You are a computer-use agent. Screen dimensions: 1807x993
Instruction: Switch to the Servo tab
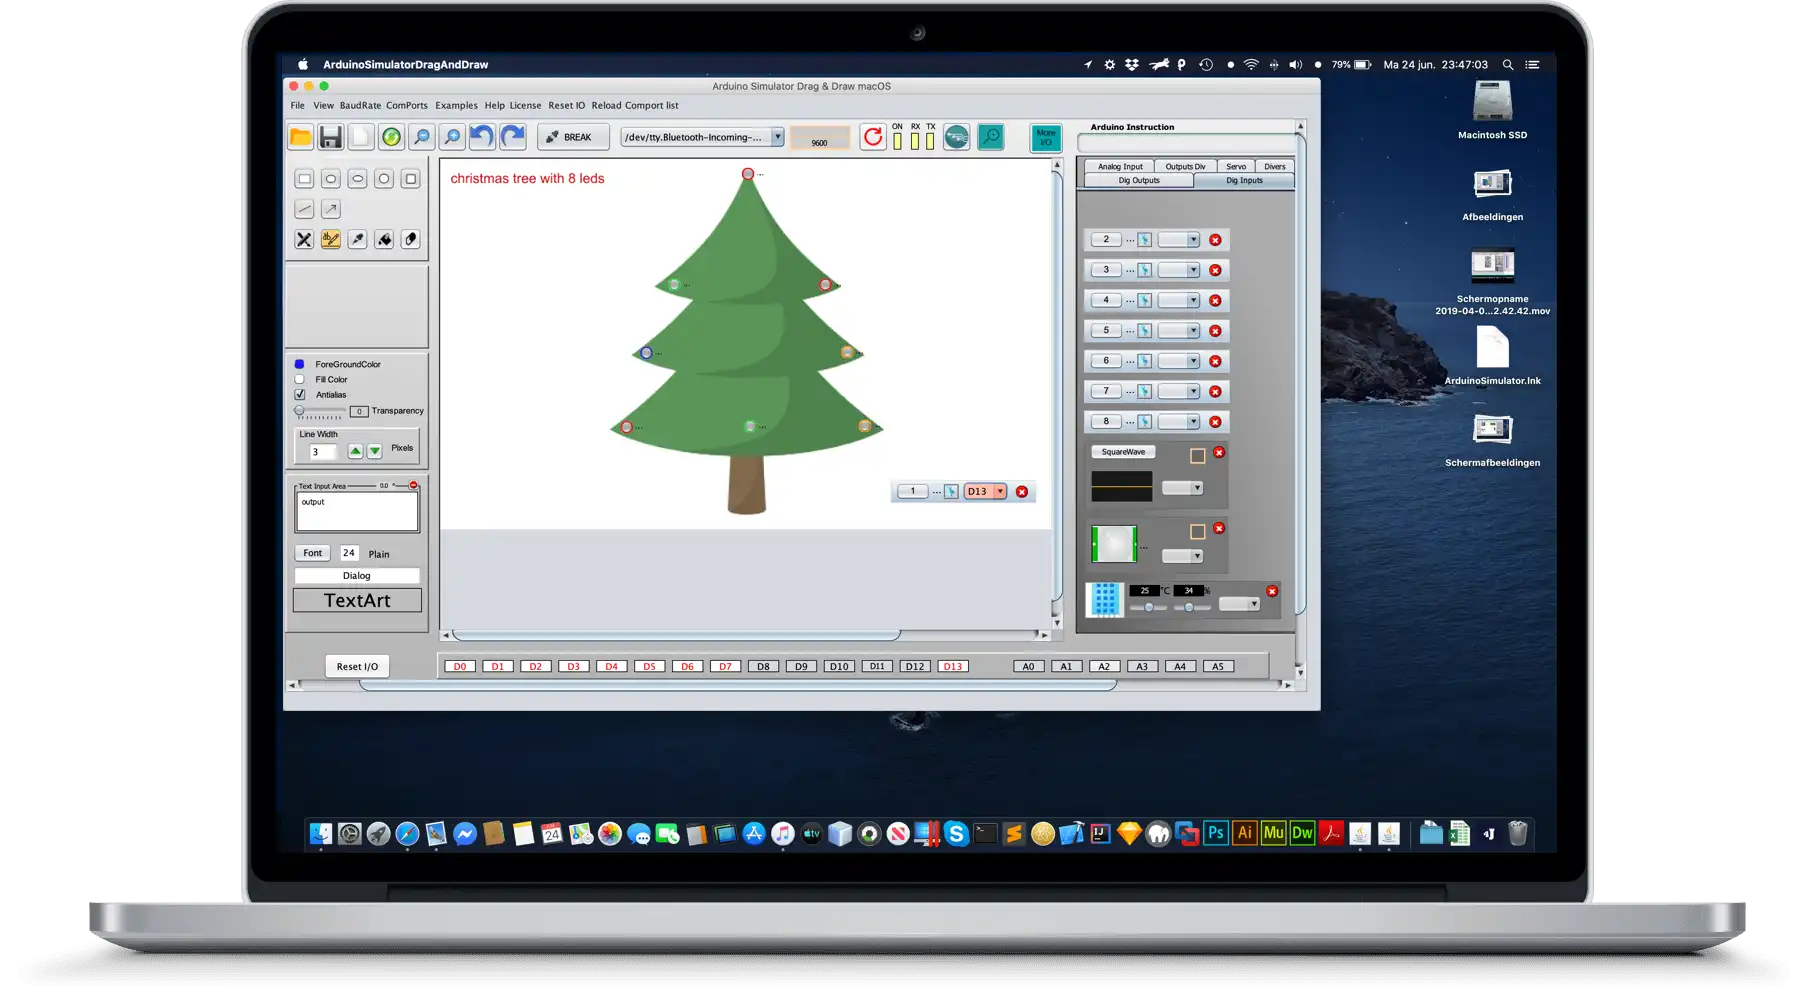coord(1236,167)
